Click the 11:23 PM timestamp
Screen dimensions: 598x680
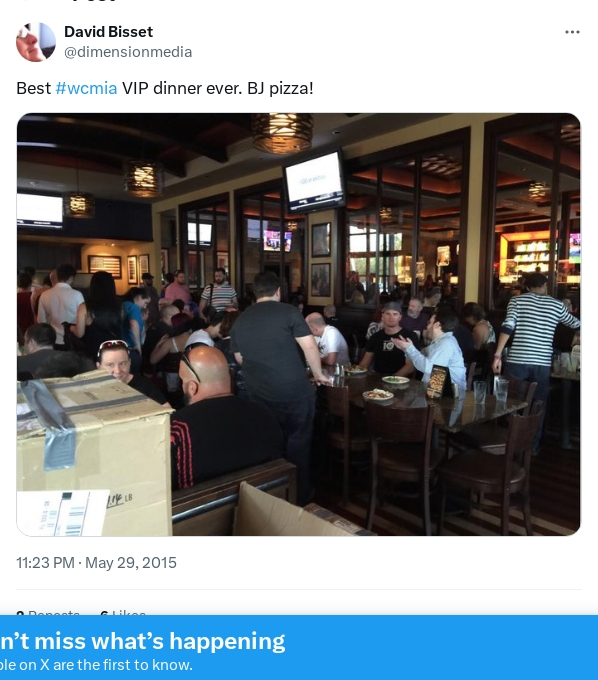click(45, 563)
